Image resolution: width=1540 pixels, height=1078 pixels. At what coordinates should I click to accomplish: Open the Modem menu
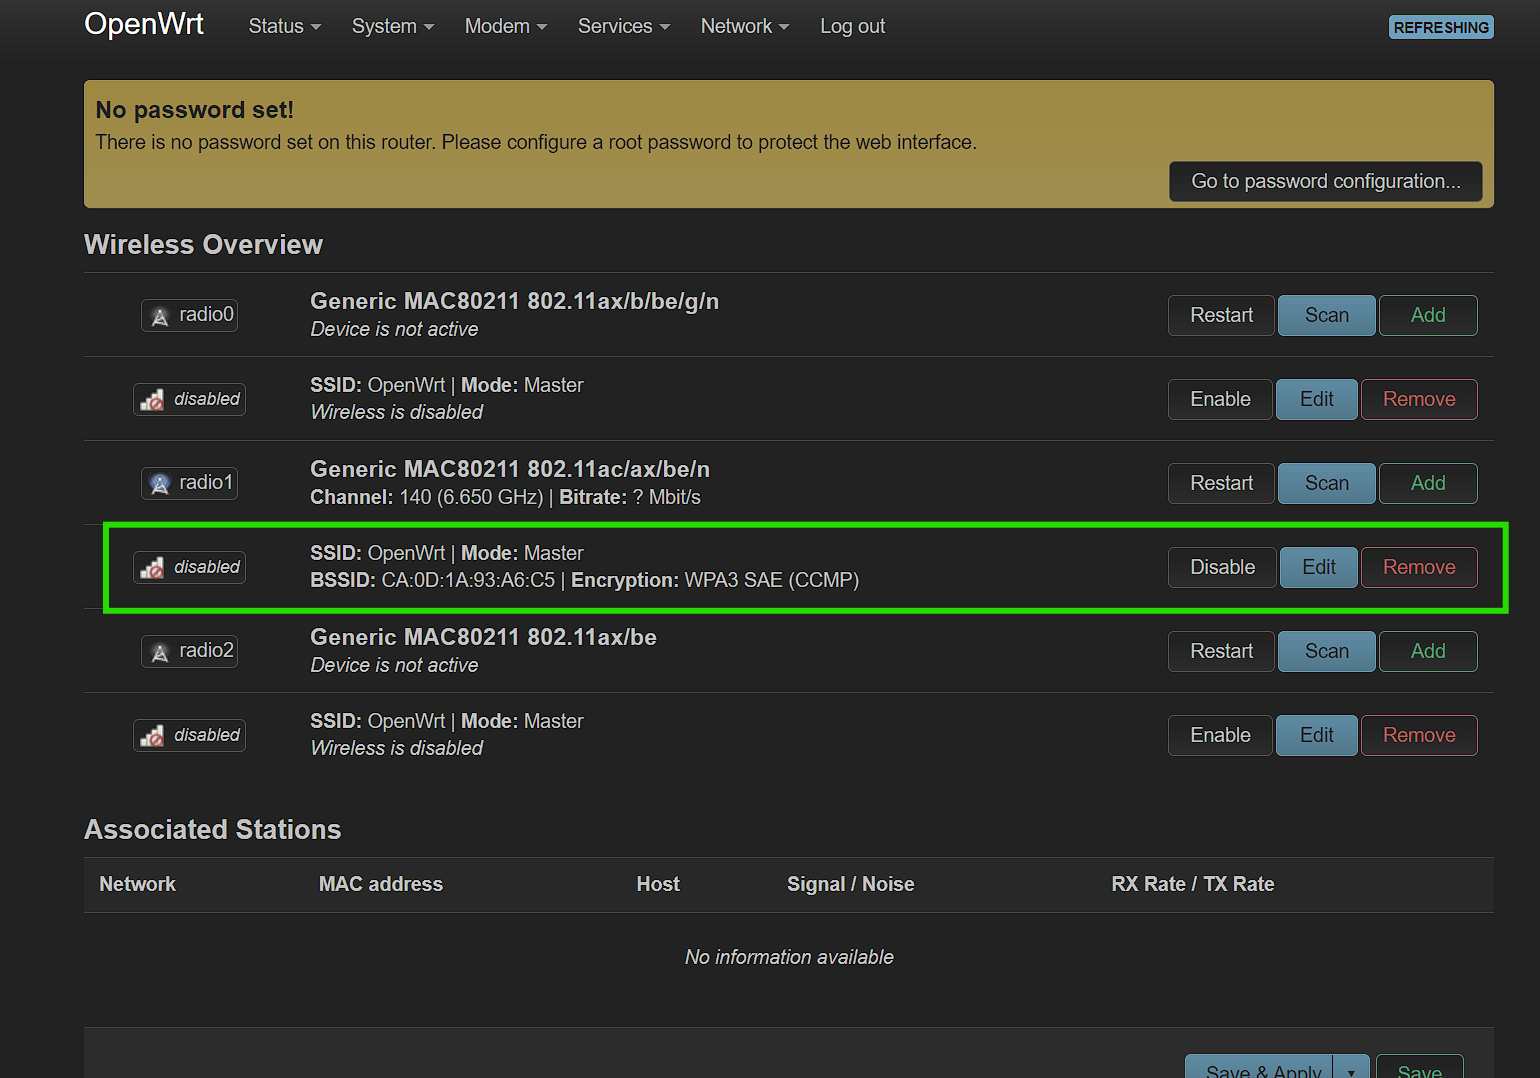click(x=505, y=26)
